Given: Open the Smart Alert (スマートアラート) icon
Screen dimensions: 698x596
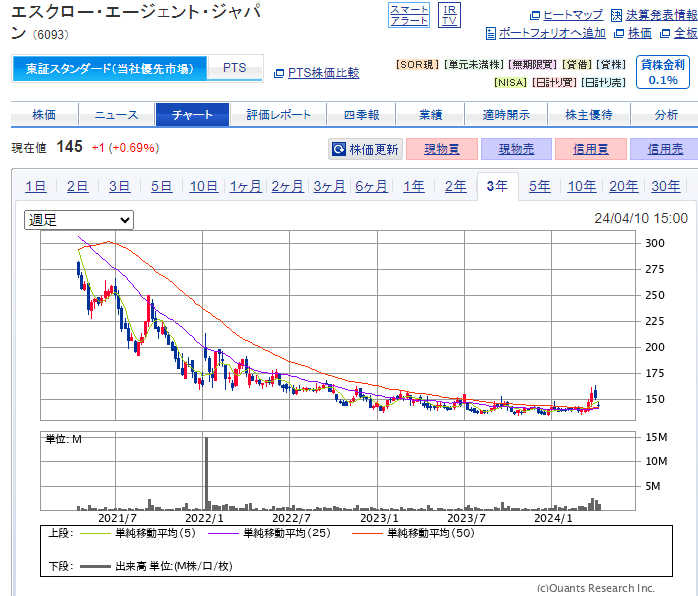Looking at the screenshot, I should 409,15.
